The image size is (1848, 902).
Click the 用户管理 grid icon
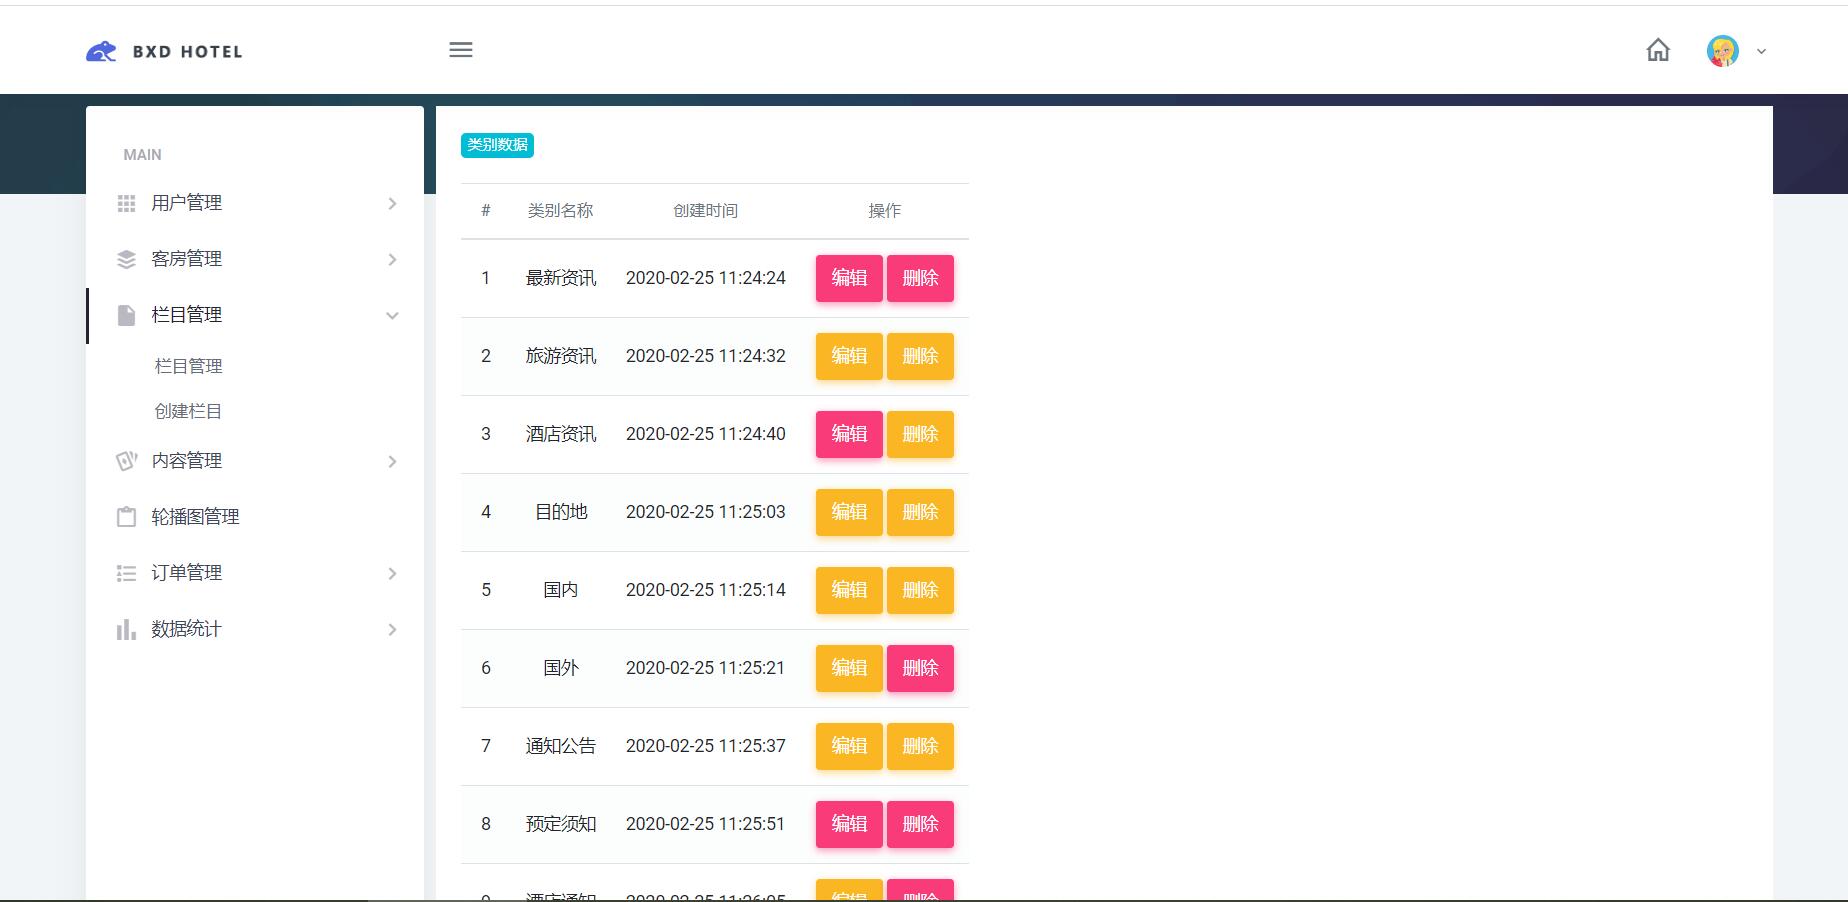tap(126, 204)
